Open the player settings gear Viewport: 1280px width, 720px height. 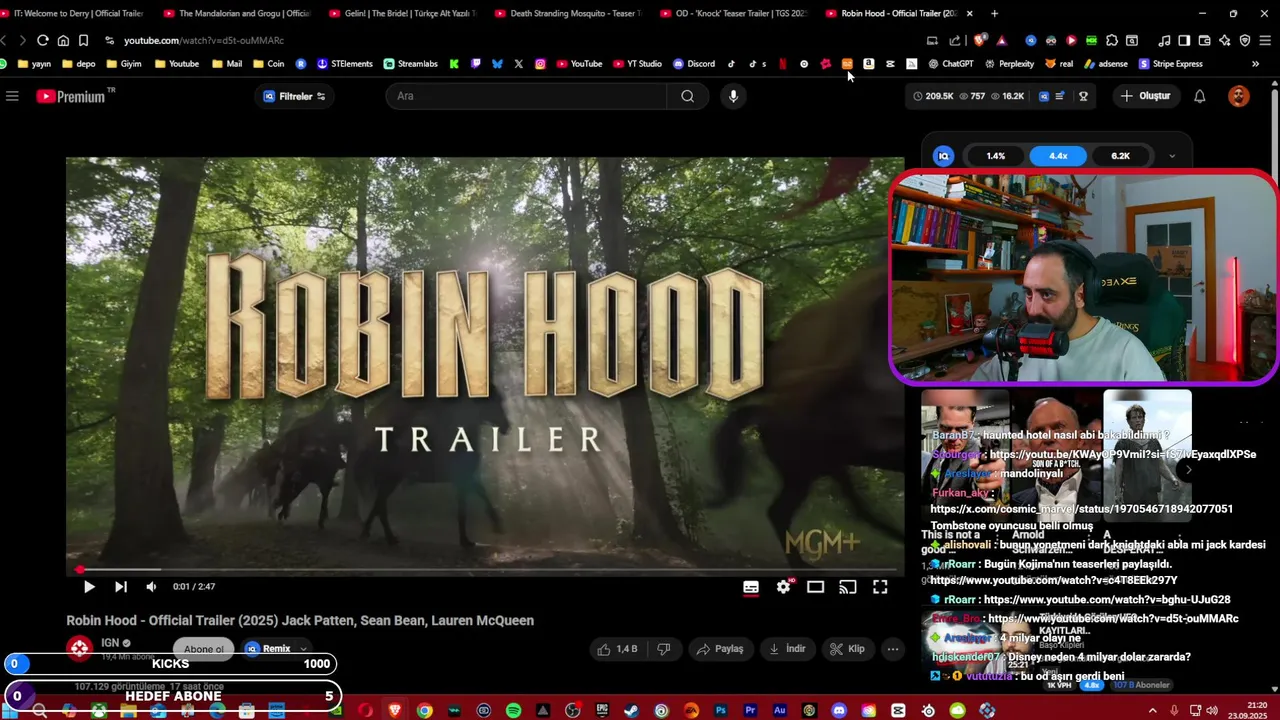coord(783,587)
